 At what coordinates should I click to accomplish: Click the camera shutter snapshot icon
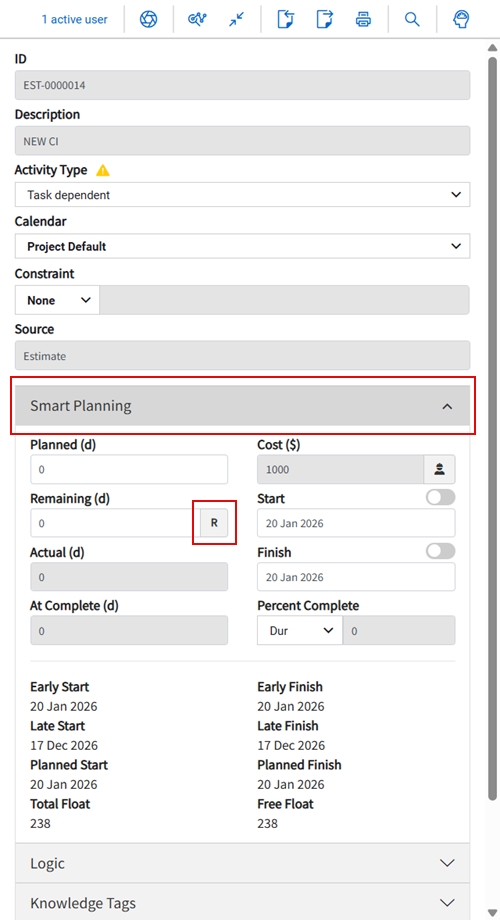pyautogui.click(x=148, y=19)
